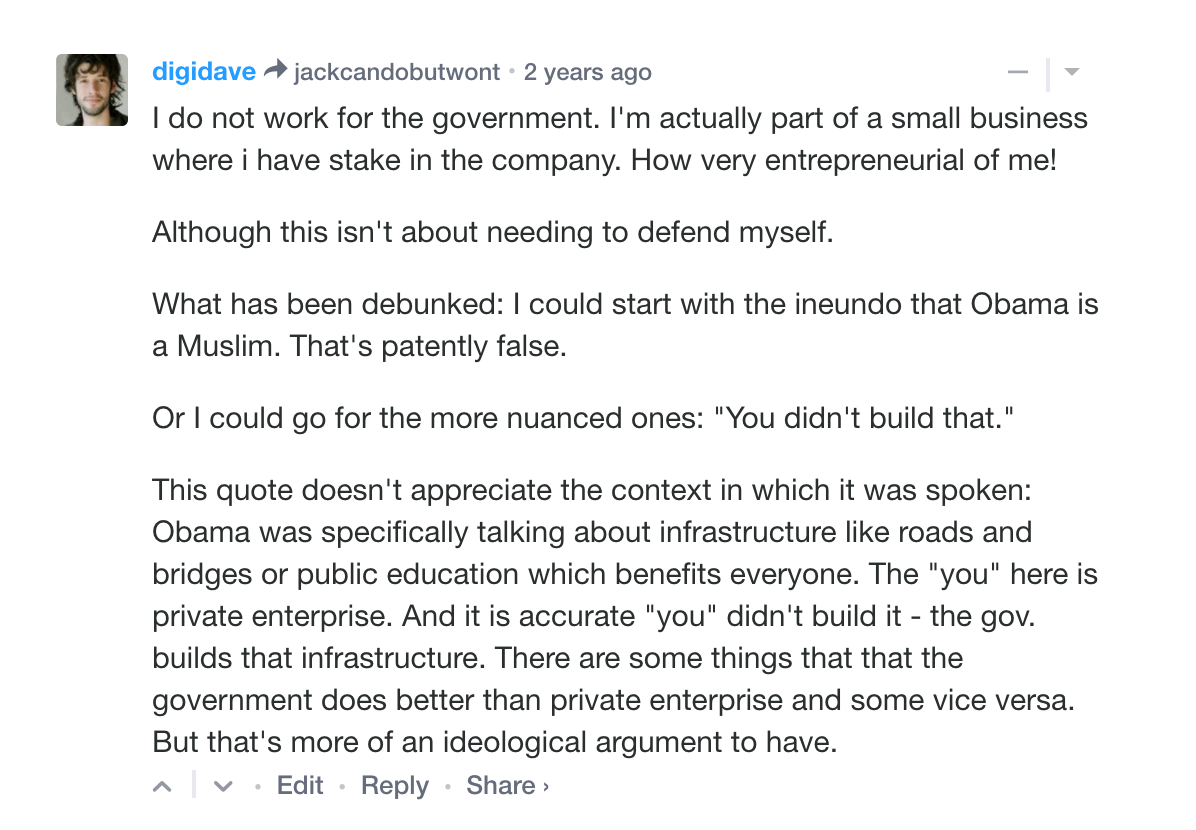1196x830 pixels.
Task: Click the Share link
Action: click(500, 786)
